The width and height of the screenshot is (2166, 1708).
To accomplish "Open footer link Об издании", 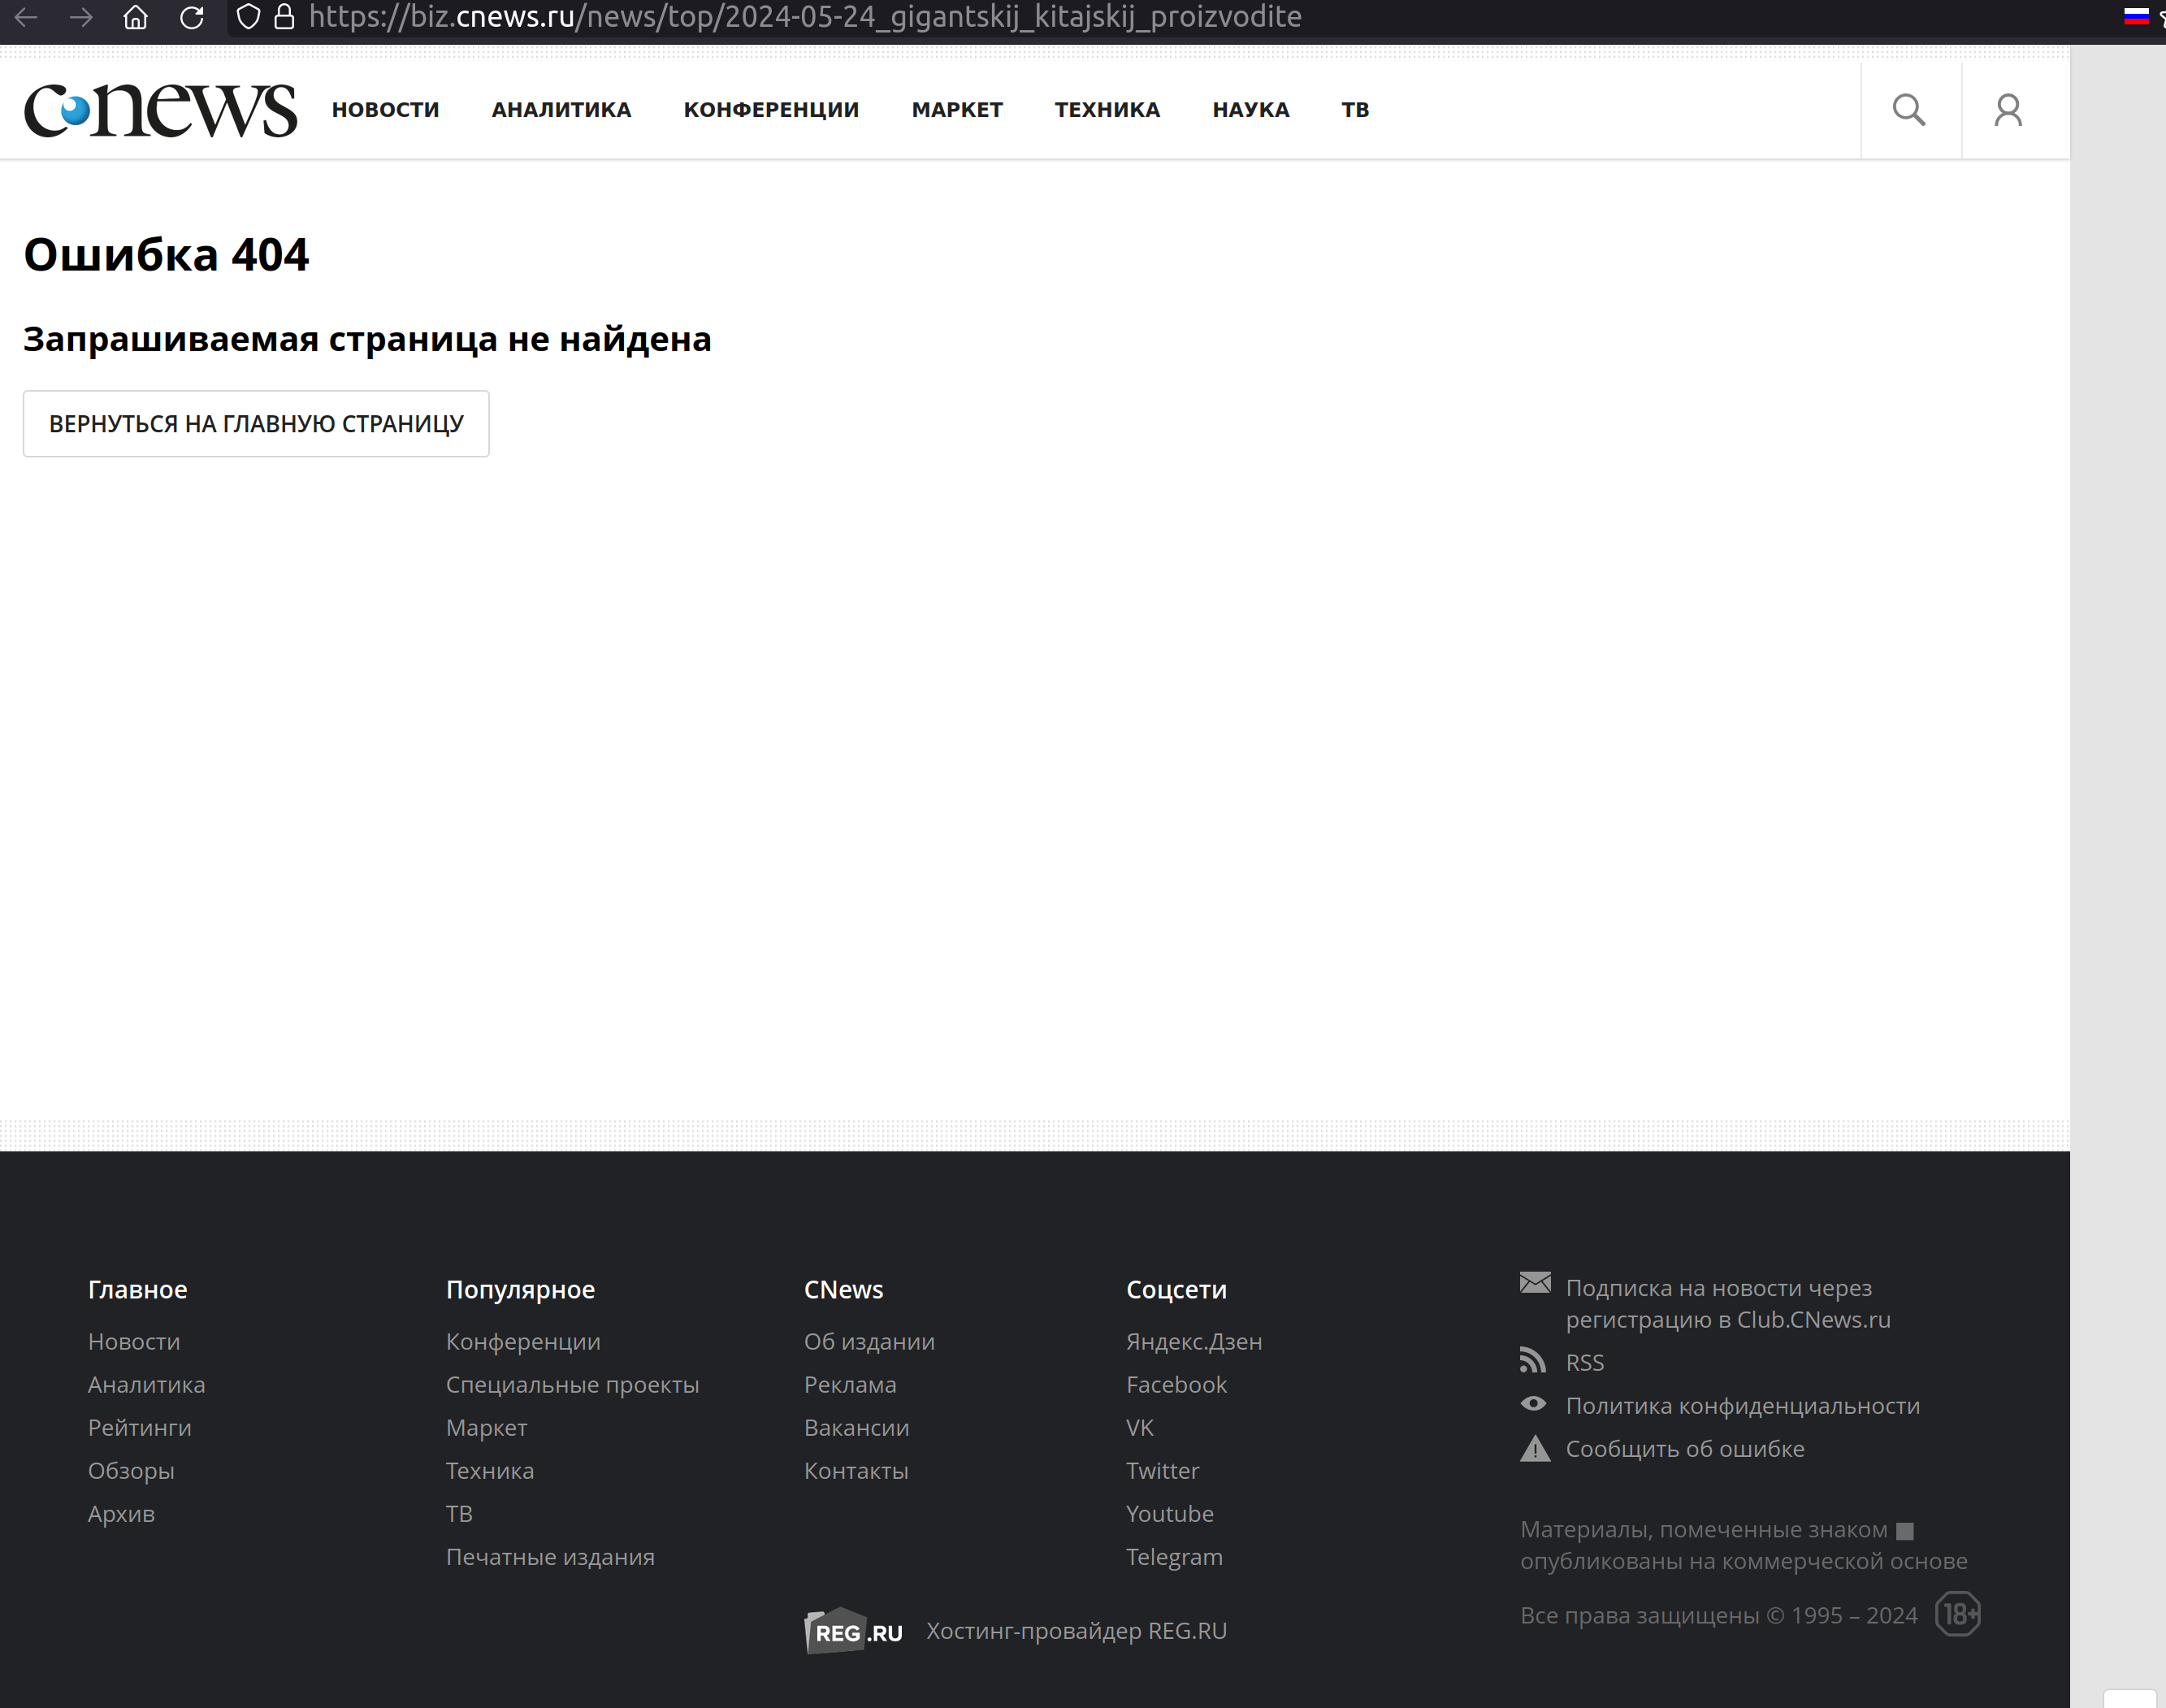I will click(869, 1341).
